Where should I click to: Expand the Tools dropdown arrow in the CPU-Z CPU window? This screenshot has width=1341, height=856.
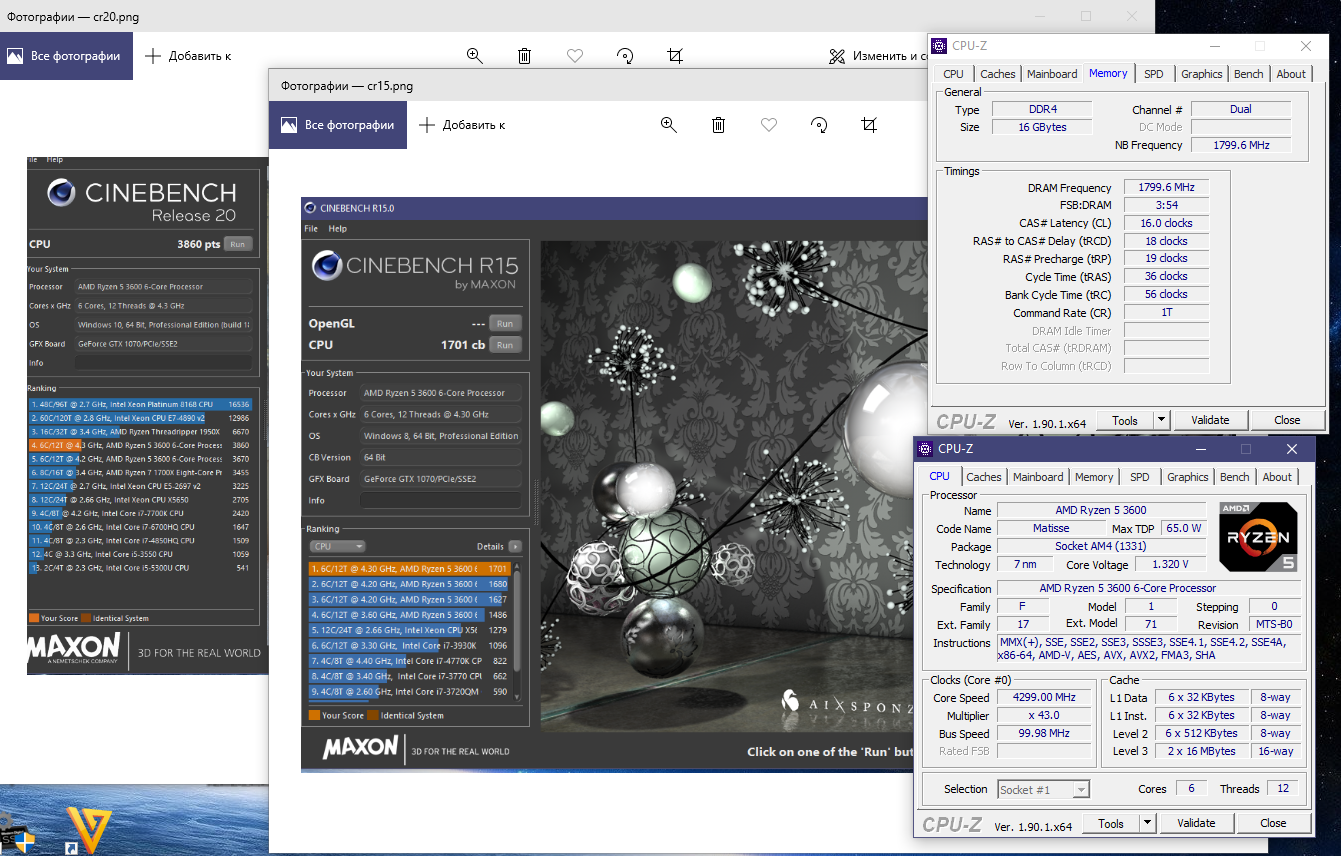coord(1147,824)
